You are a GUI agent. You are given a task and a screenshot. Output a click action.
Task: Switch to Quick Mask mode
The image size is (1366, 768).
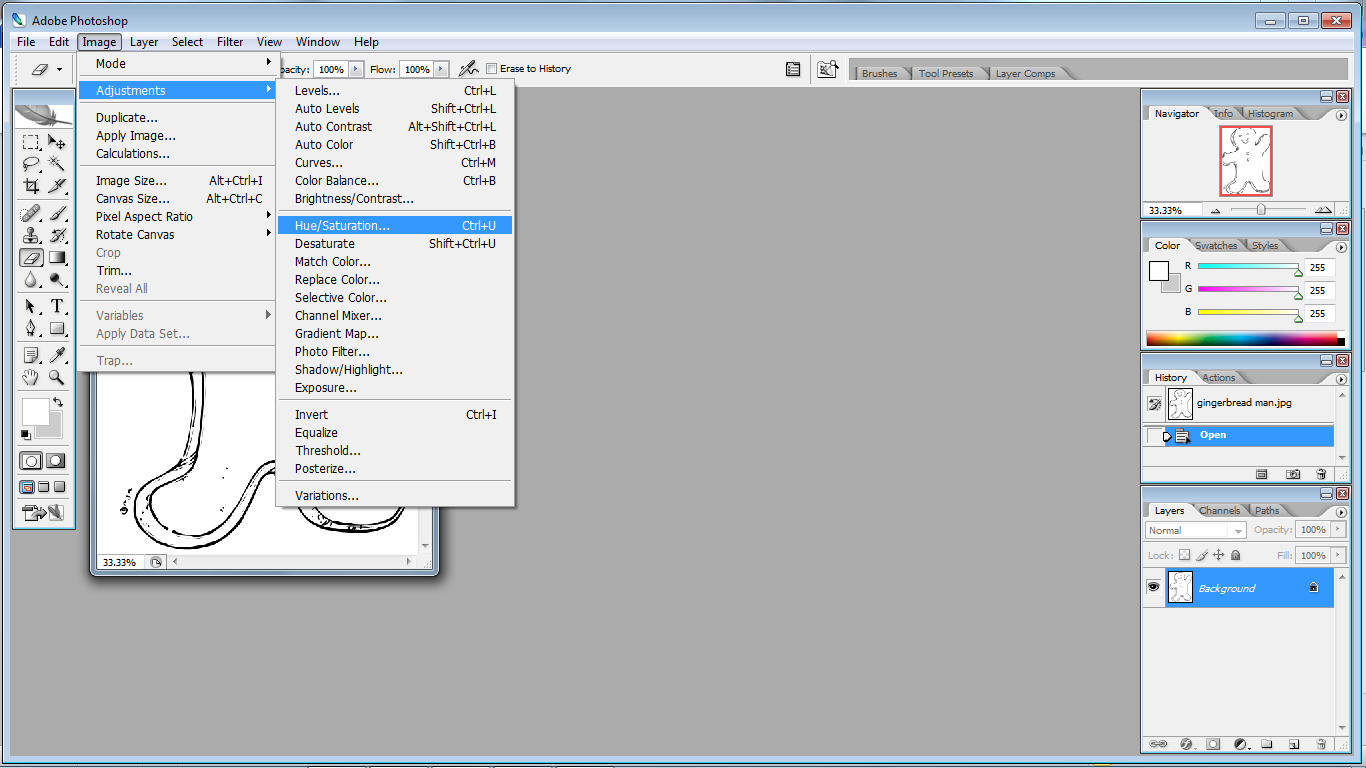coord(56,461)
